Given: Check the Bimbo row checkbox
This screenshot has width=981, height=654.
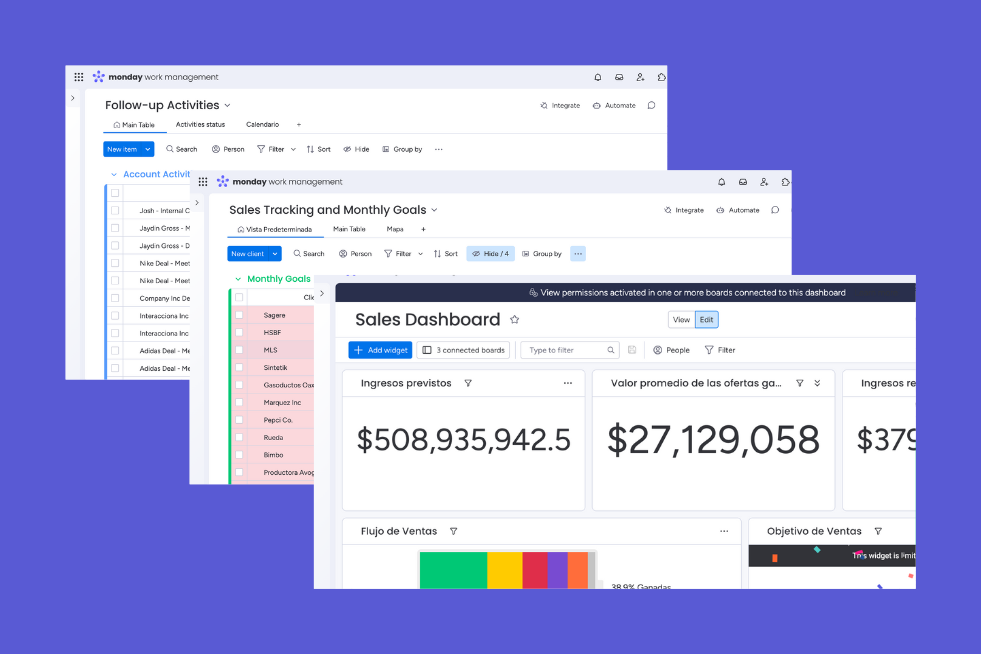Looking at the screenshot, I should tap(239, 455).
